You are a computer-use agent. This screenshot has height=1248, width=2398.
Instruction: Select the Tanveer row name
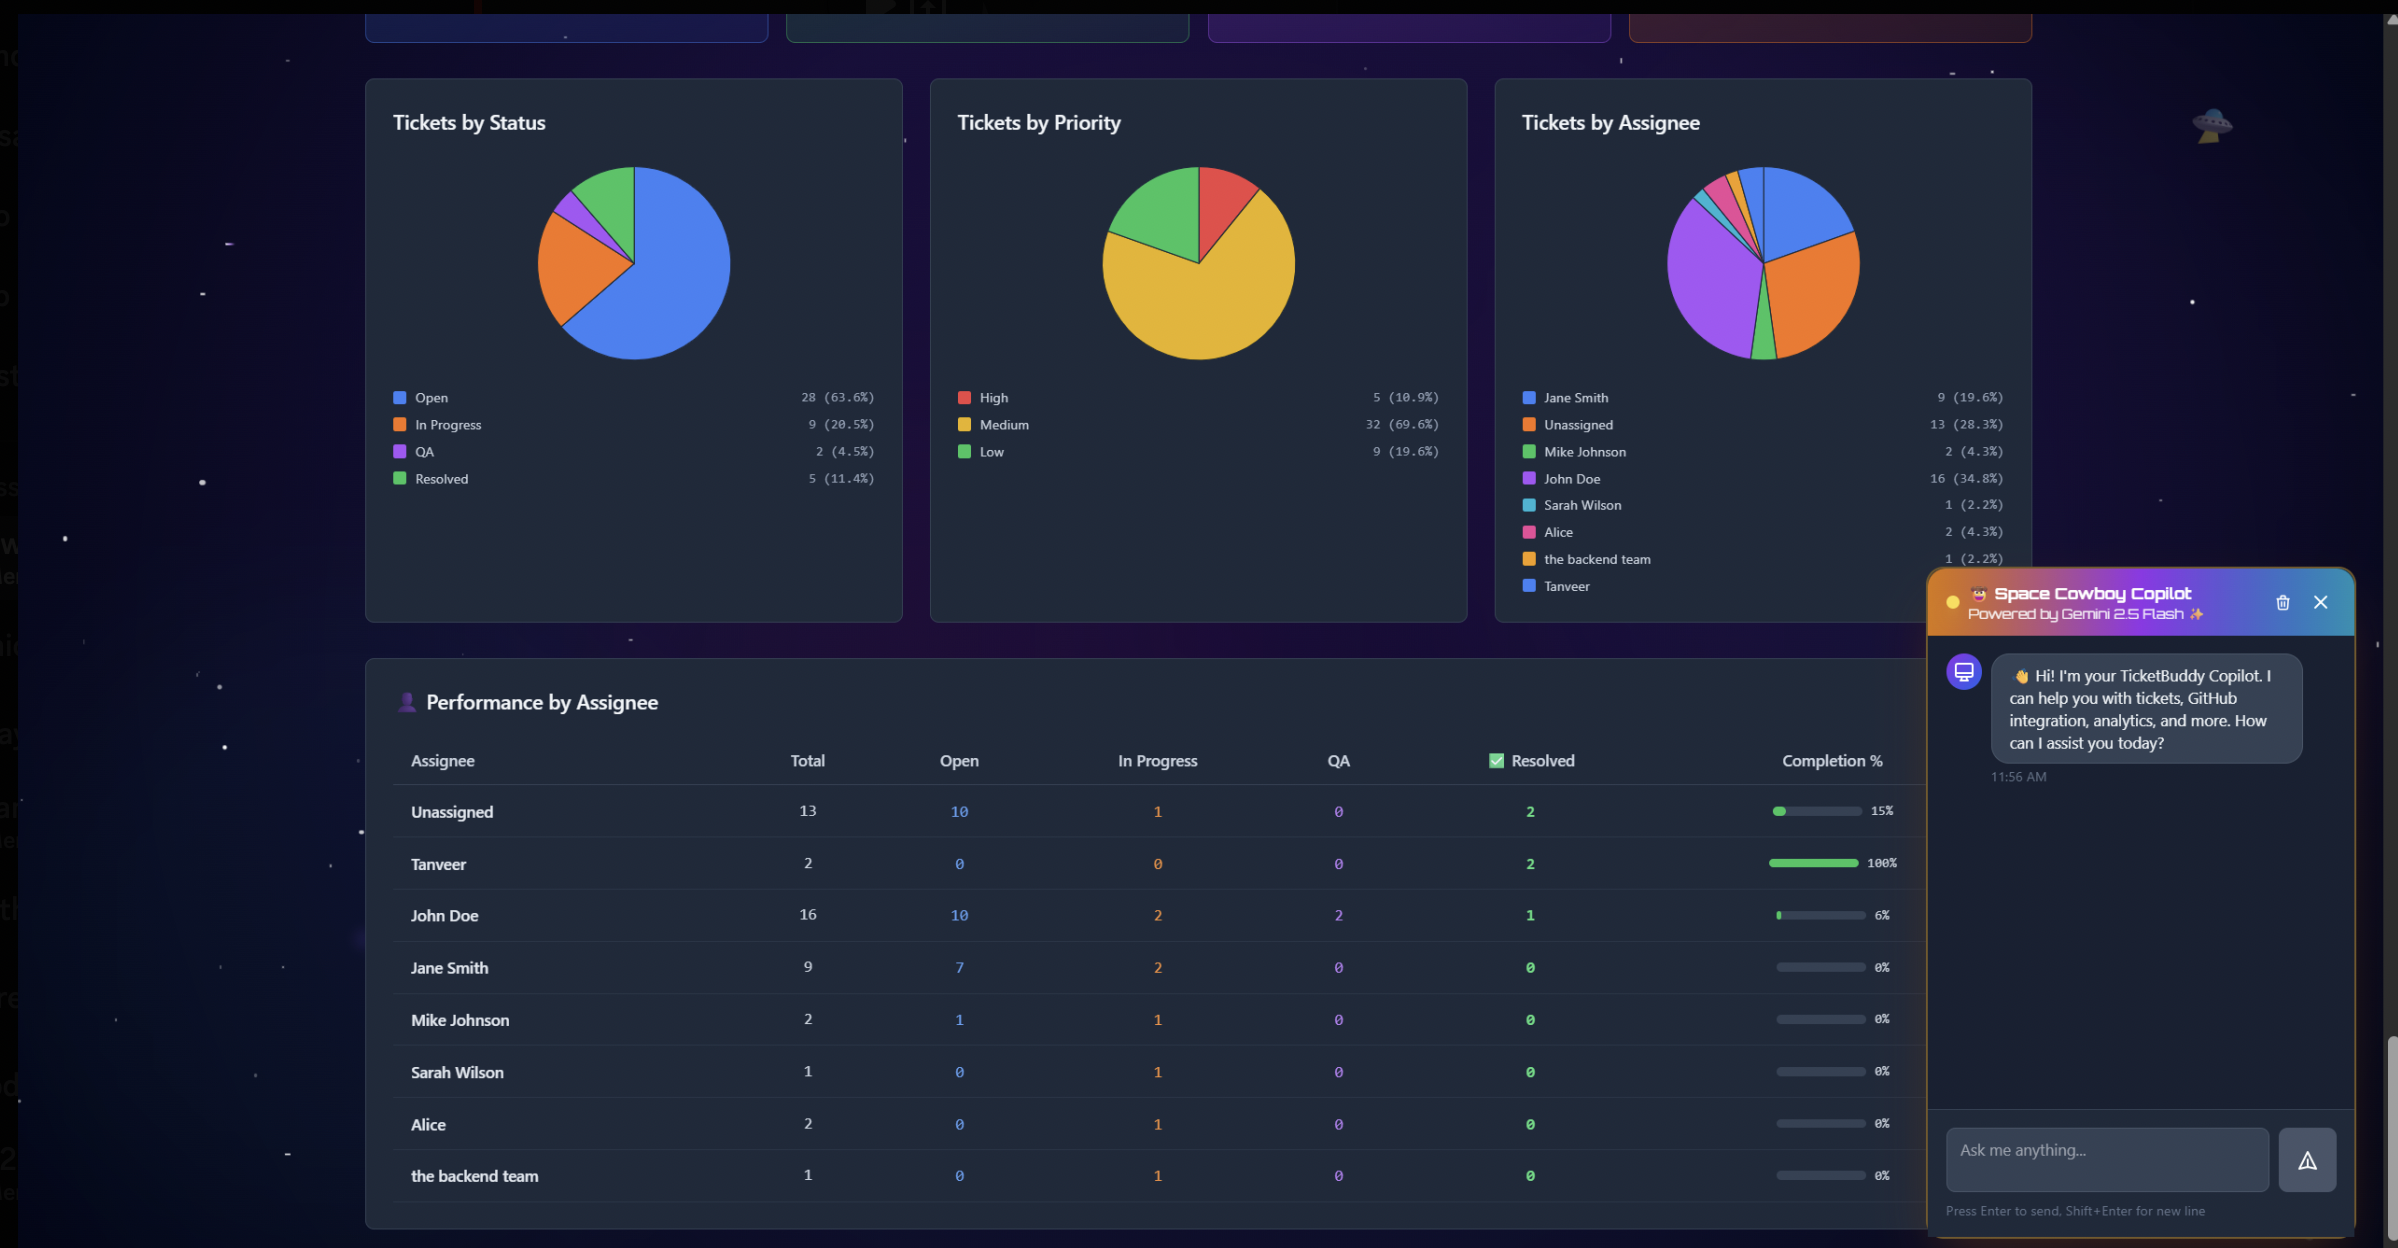pos(438,864)
